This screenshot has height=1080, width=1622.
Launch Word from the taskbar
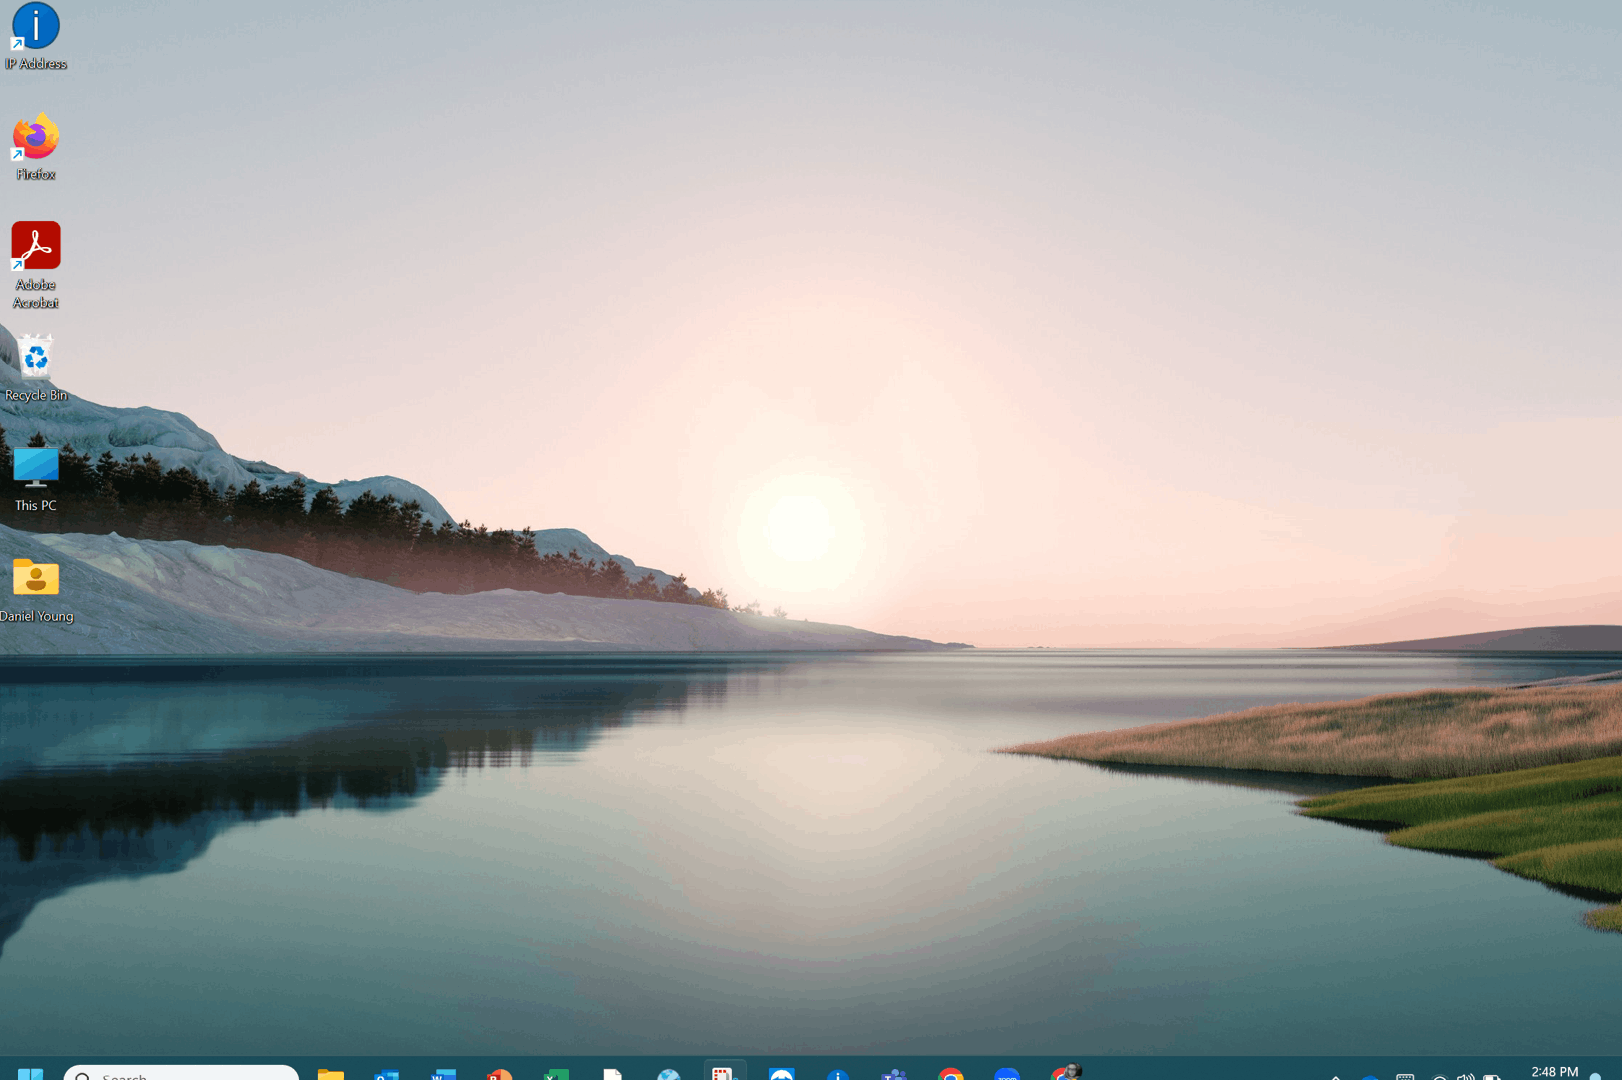coord(444,1075)
